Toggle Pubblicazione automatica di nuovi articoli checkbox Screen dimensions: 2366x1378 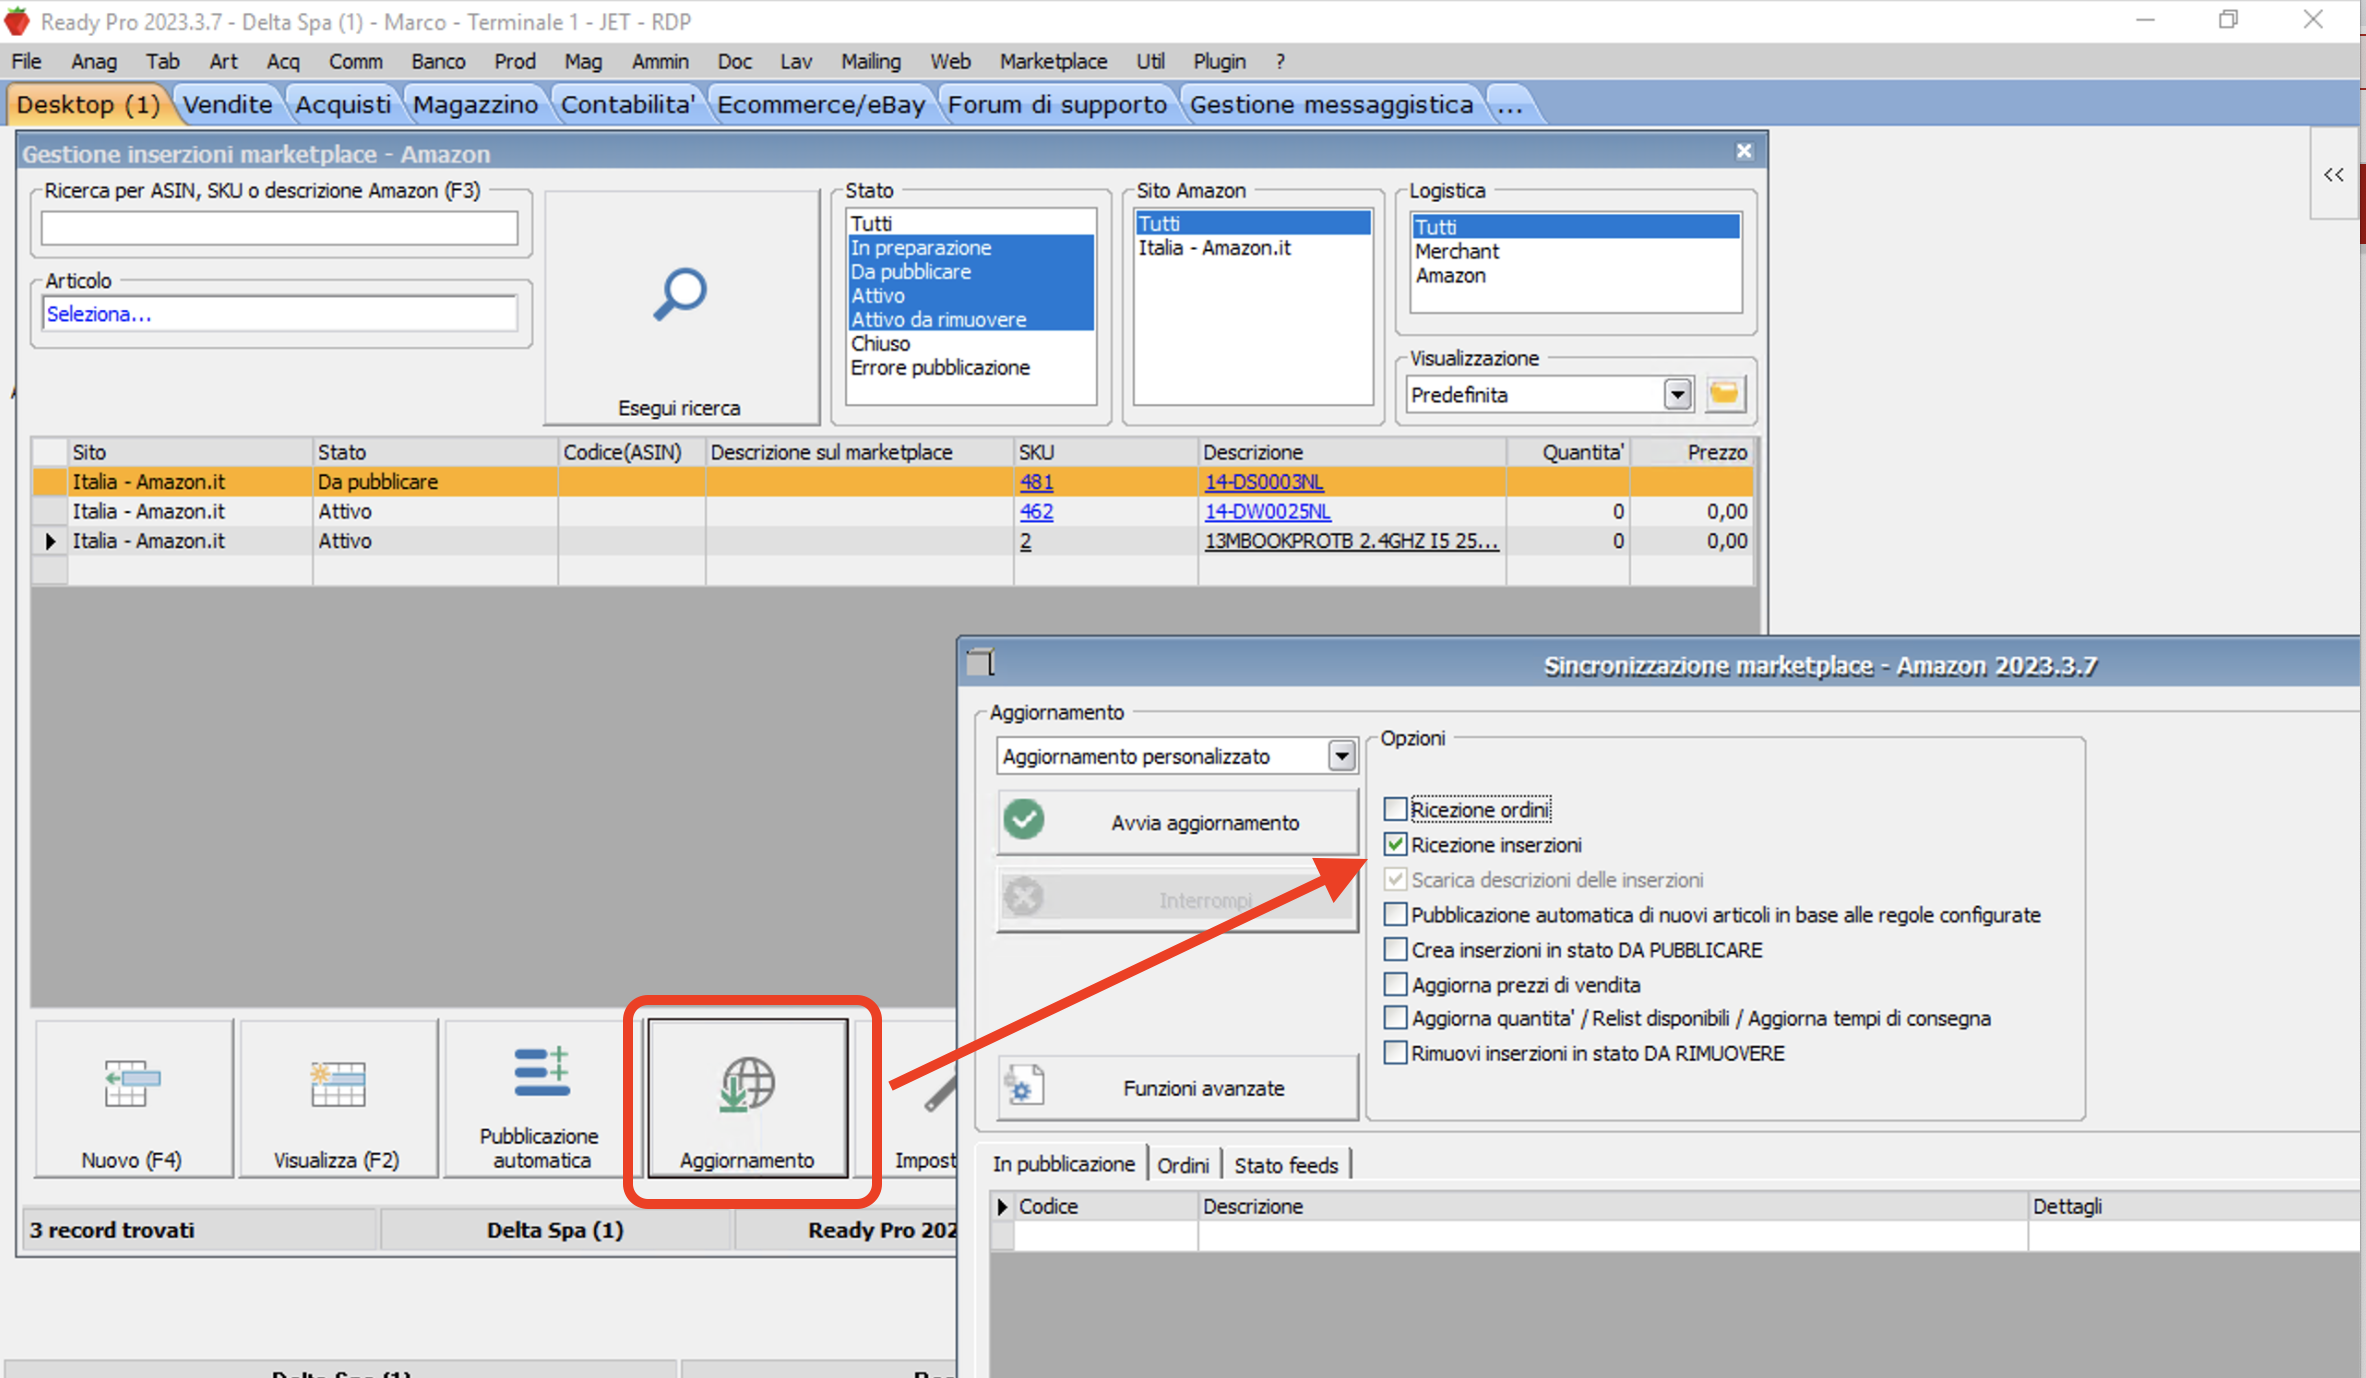1395,914
